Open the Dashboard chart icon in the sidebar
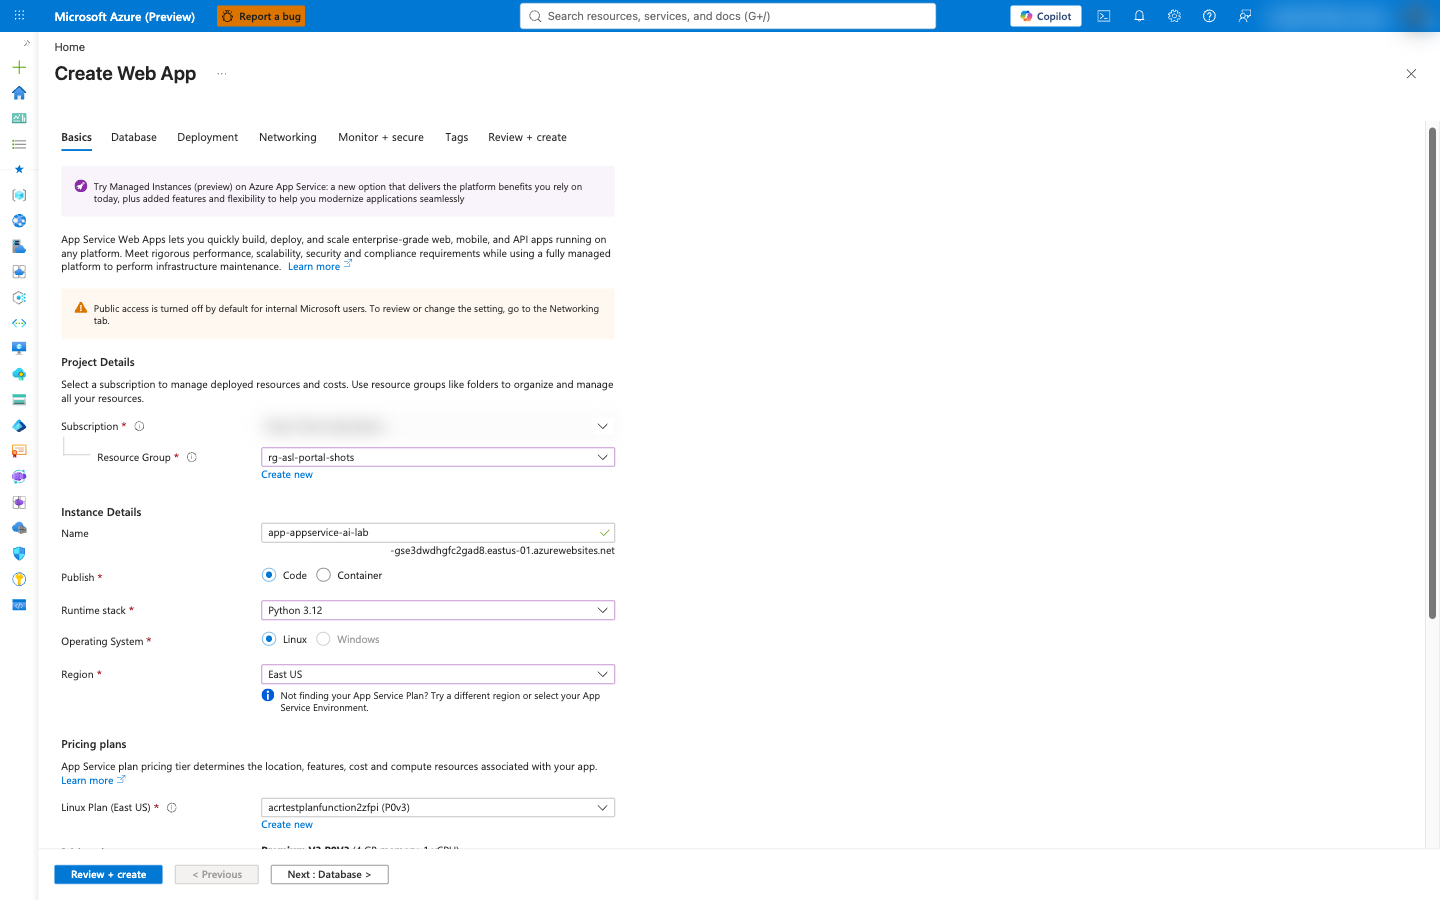Image resolution: width=1440 pixels, height=900 pixels. click(19, 118)
